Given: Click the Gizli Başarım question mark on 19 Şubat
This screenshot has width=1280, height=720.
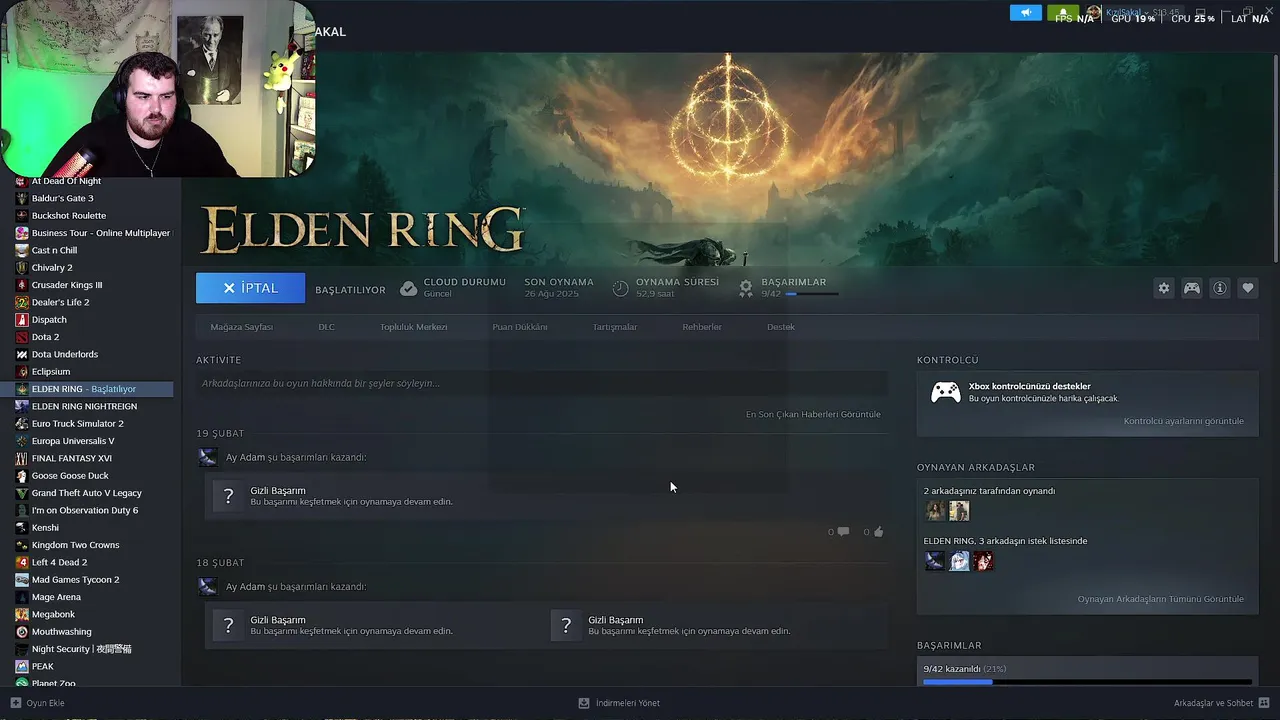Looking at the screenshot, I should coord(228,496).
